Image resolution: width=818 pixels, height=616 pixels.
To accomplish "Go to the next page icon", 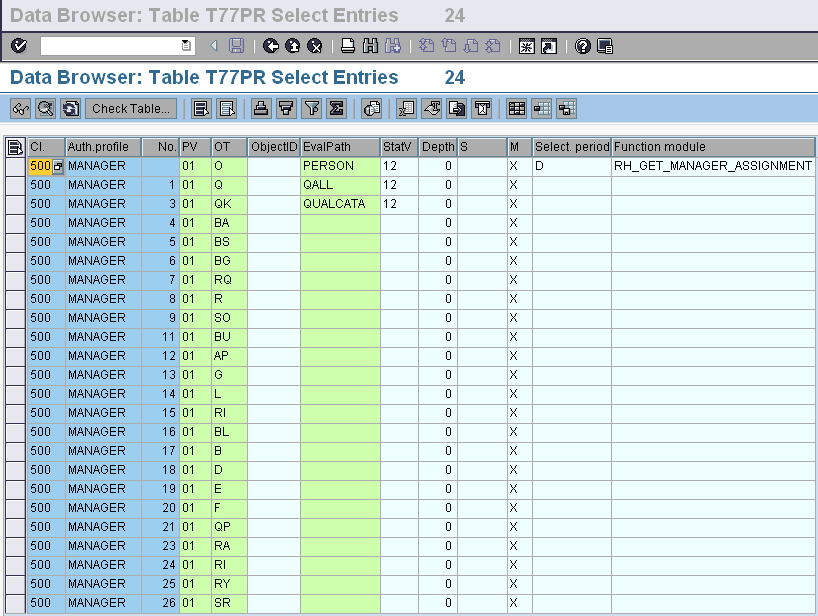I will 471,46.
